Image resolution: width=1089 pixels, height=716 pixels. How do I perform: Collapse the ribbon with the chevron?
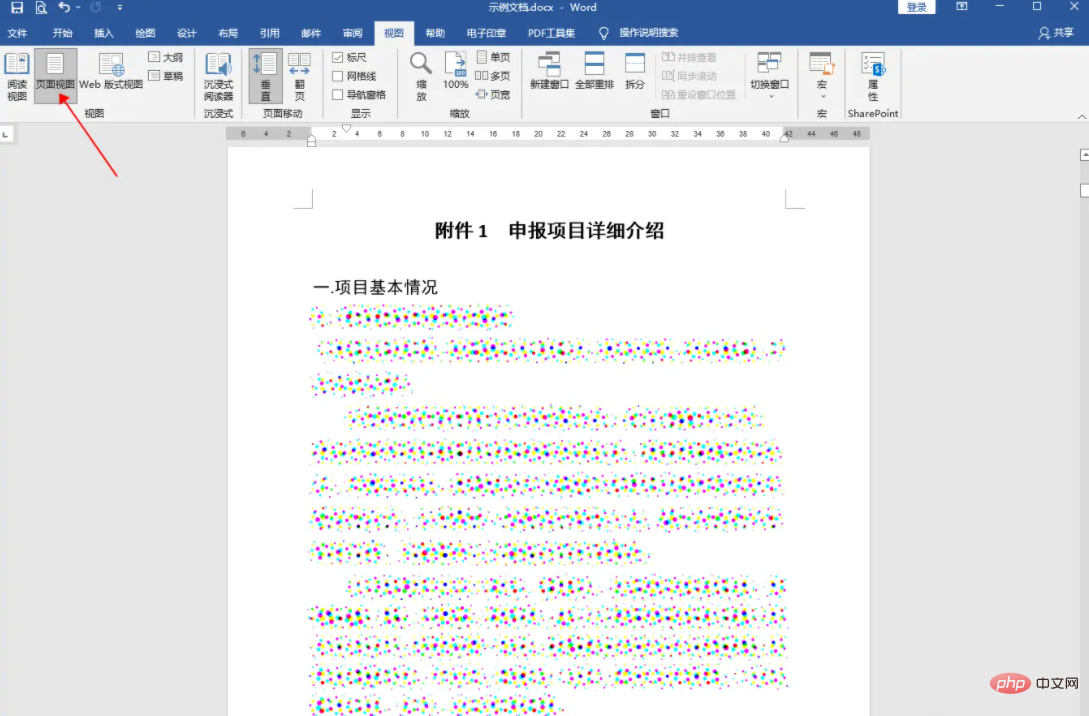1081,117
